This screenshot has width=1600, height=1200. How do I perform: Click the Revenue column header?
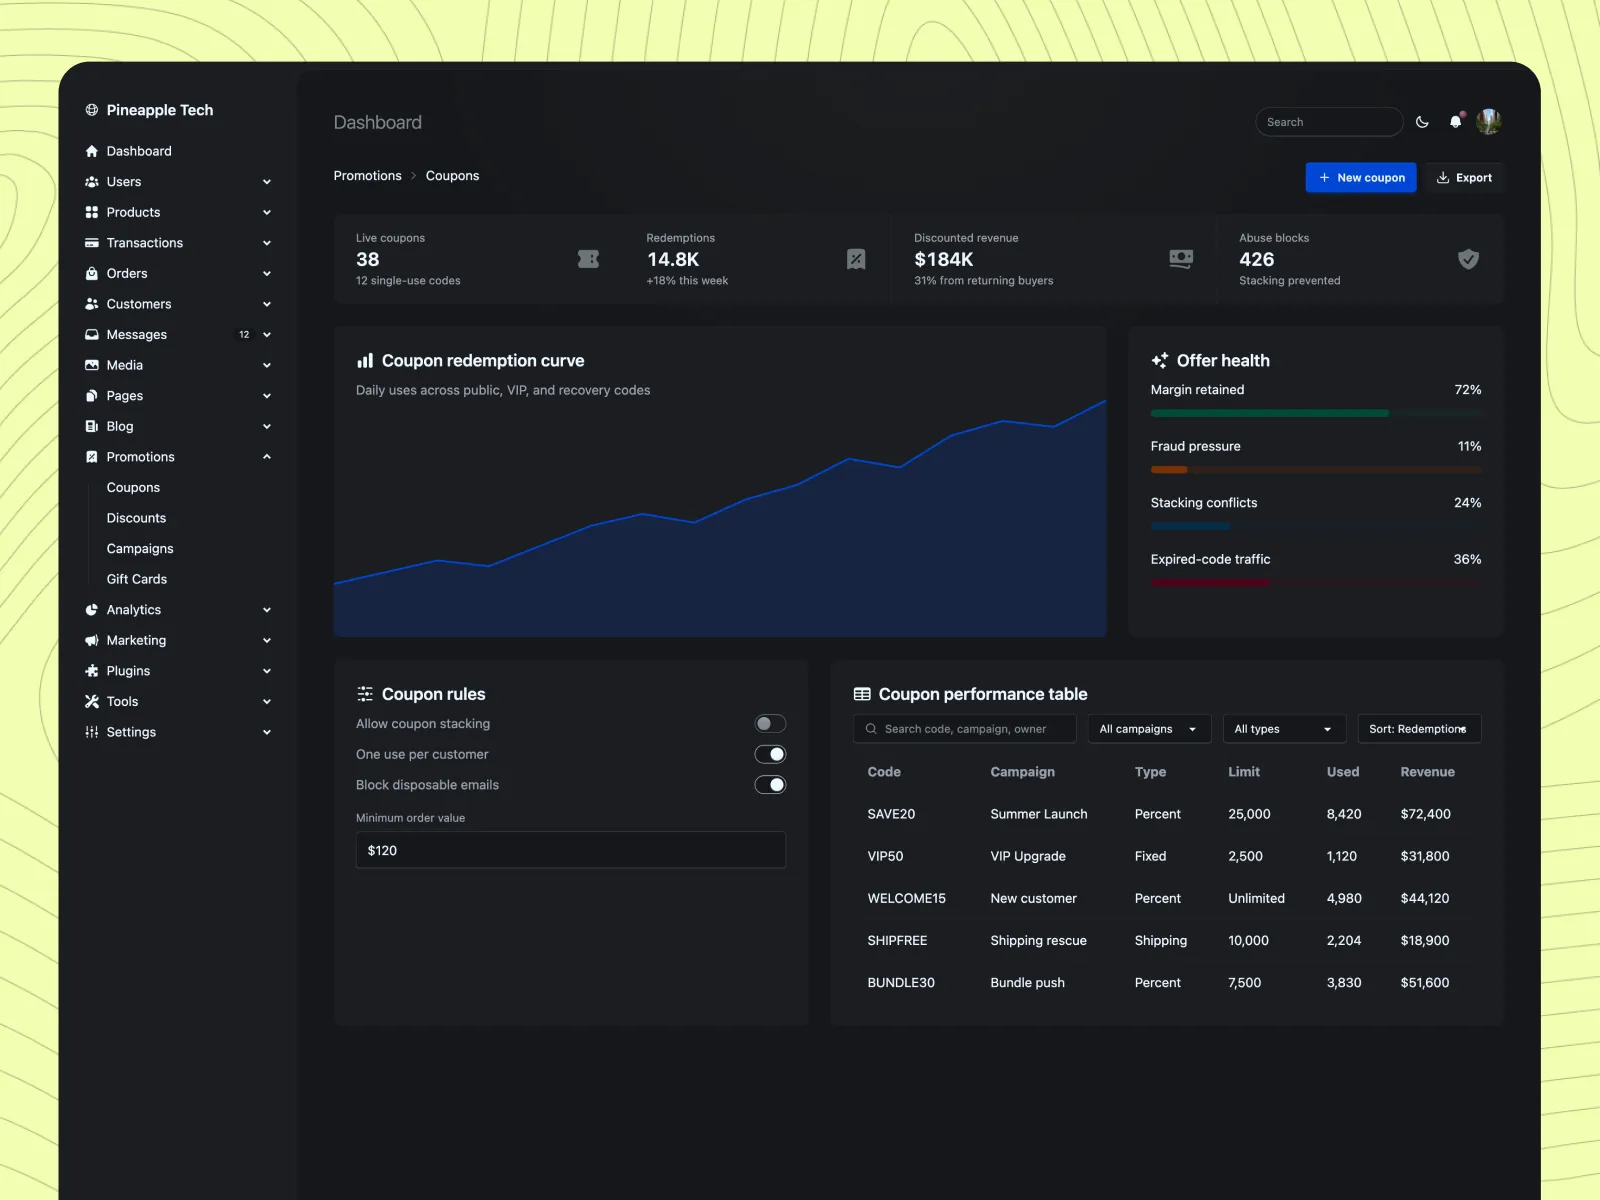pyautogui.click(x=1427, y=772)
